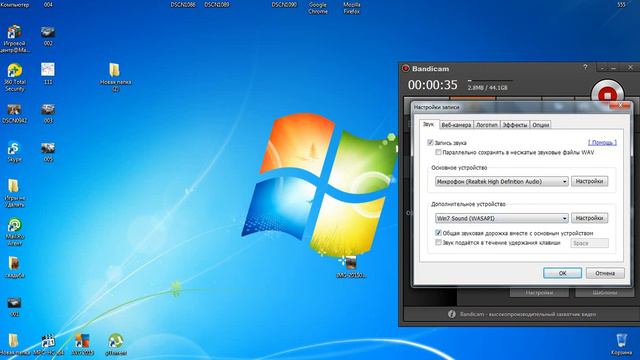The width and height of the screenshot is (640, 360).
Task: Select the BMS file icon below Windows logo
Action: (351, 267)
